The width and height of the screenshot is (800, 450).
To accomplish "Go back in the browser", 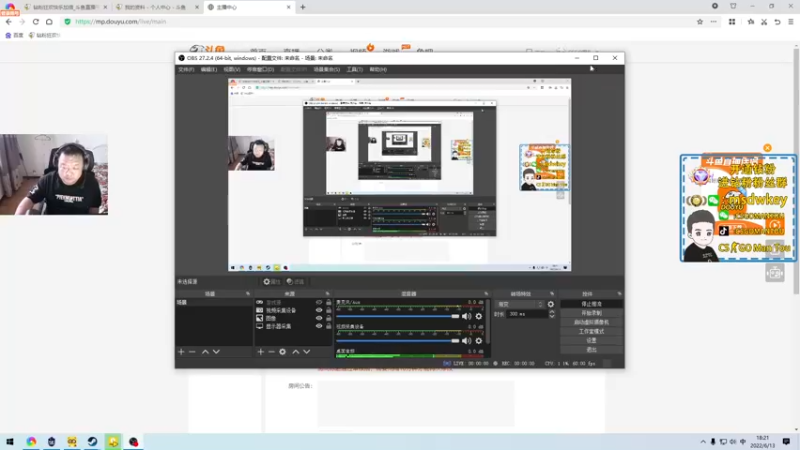I will coord(9,21).
